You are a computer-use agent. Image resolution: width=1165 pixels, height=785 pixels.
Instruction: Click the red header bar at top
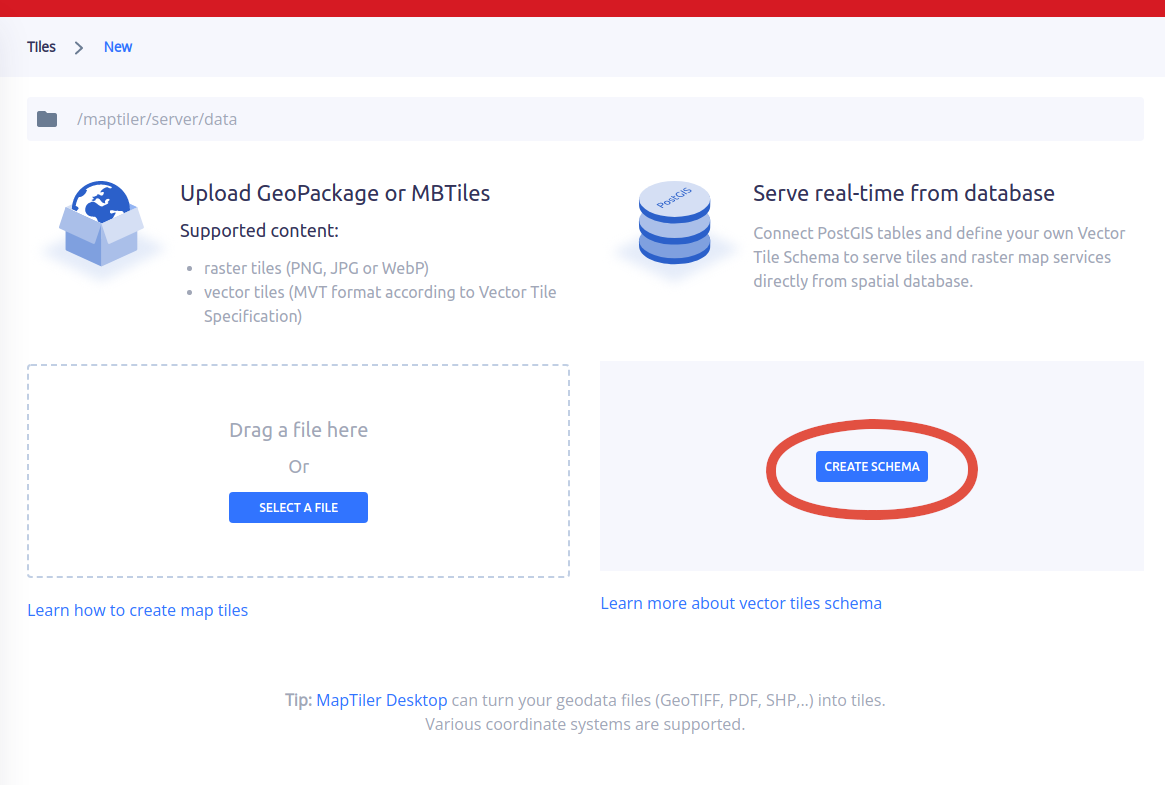tap(582, 8)
